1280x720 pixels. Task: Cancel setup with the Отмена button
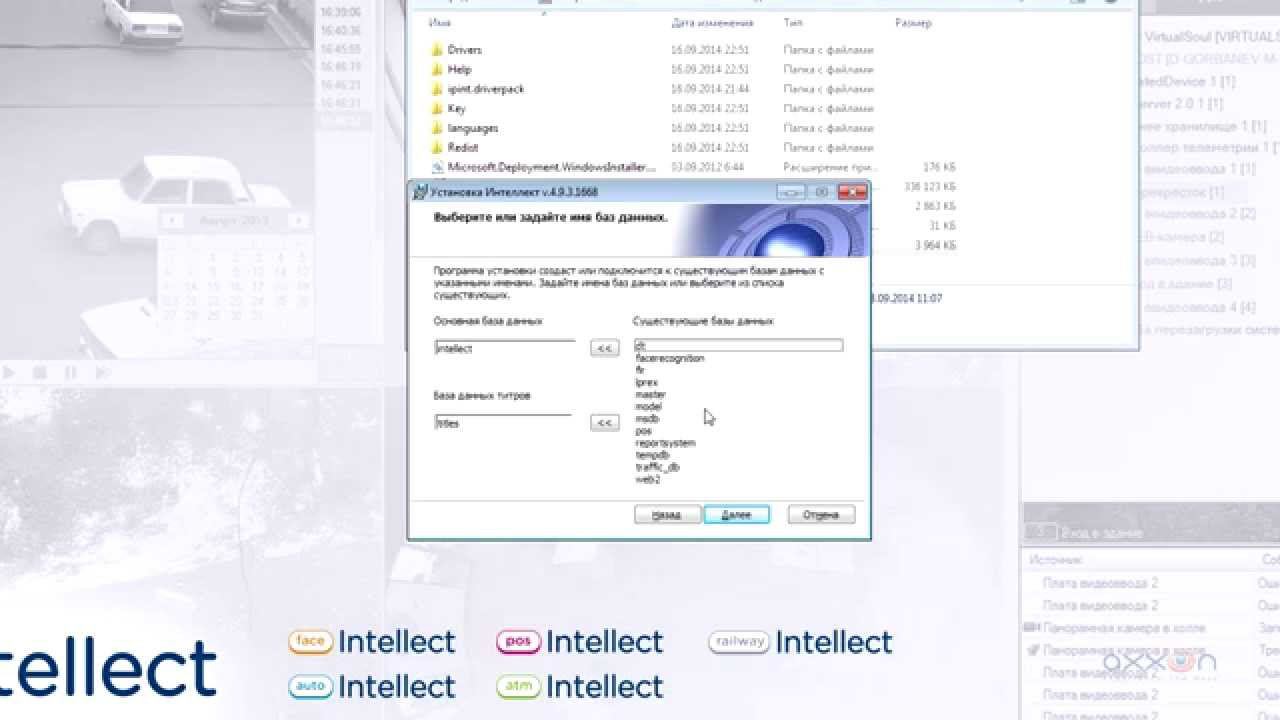click(821, 515)
